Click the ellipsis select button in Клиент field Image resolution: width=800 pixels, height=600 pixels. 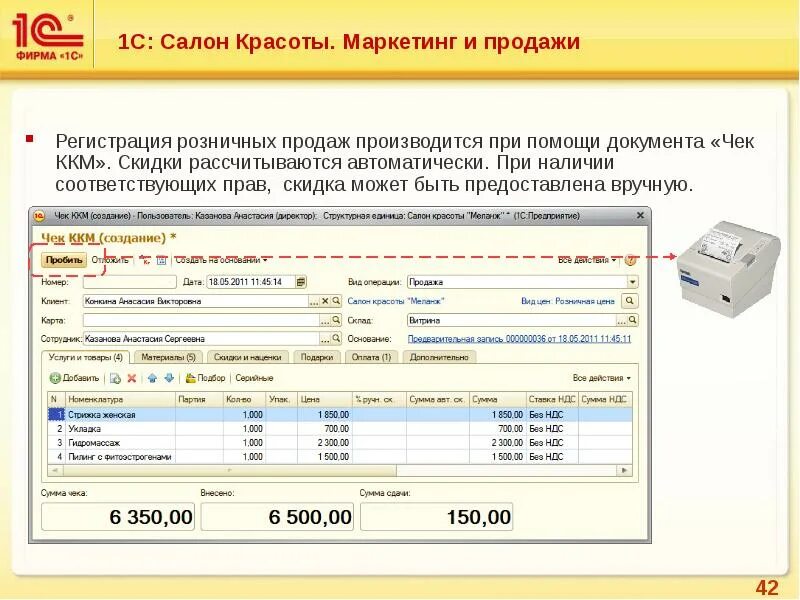click(314, 302)
